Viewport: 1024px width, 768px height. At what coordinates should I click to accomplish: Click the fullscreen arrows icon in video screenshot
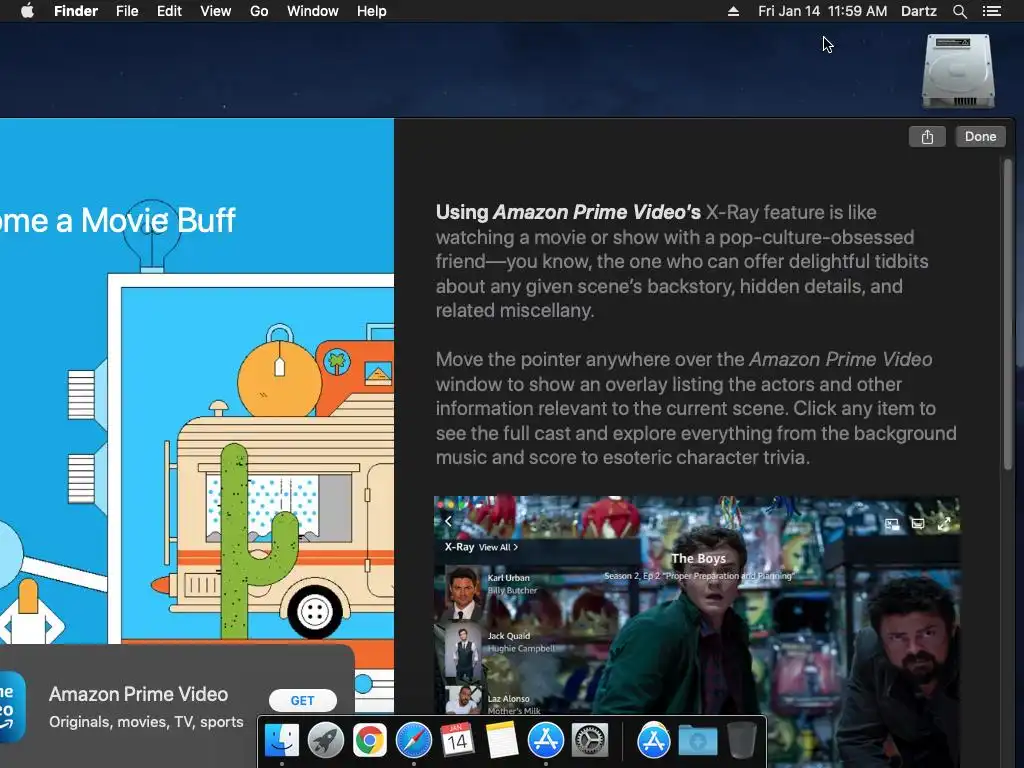(944, 524)
